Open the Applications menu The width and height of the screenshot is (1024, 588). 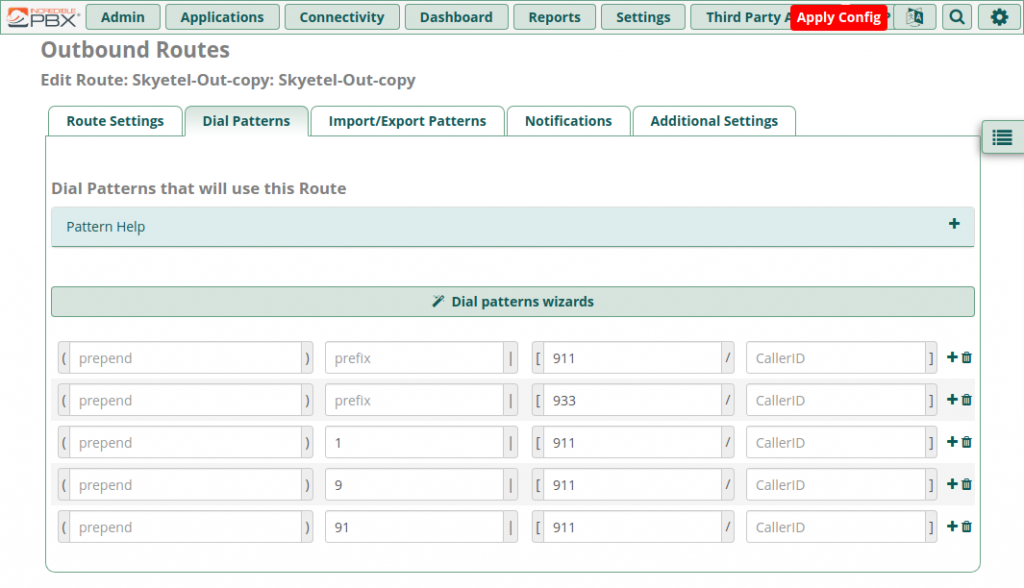pos(222,17)
